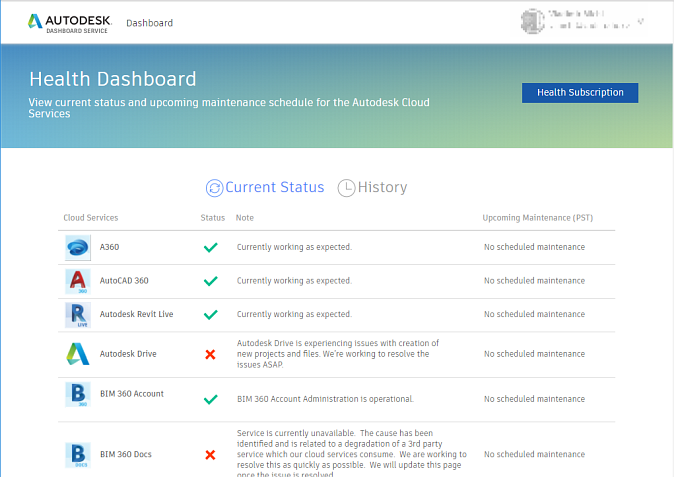Click the AutoCAD 360 service icon
This screenshot has width=674, height=477.
pos(78,281)
